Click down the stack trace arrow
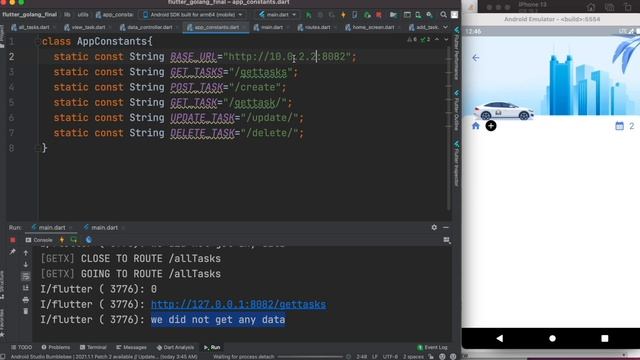This screenshot has height=360, width=640. click(x=26, y=264)
